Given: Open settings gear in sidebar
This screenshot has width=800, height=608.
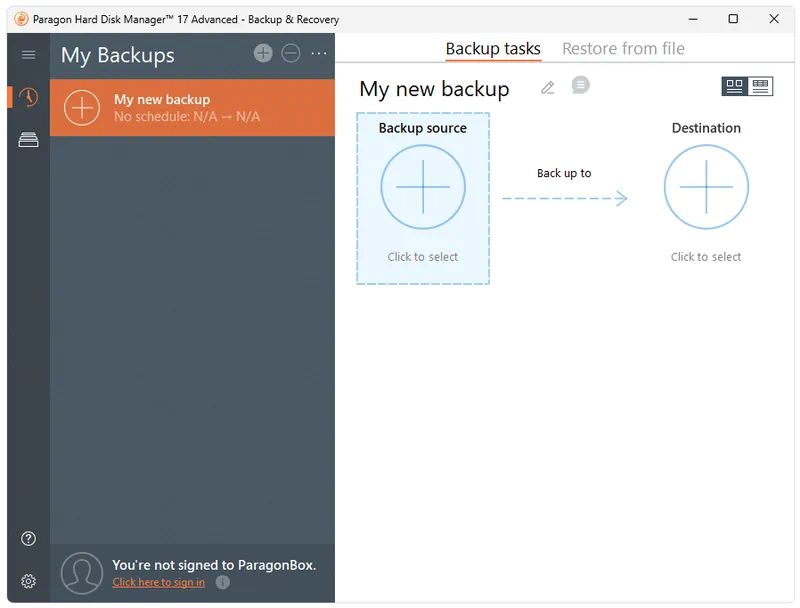Looking at the screenshot, I should pos(28,581).
